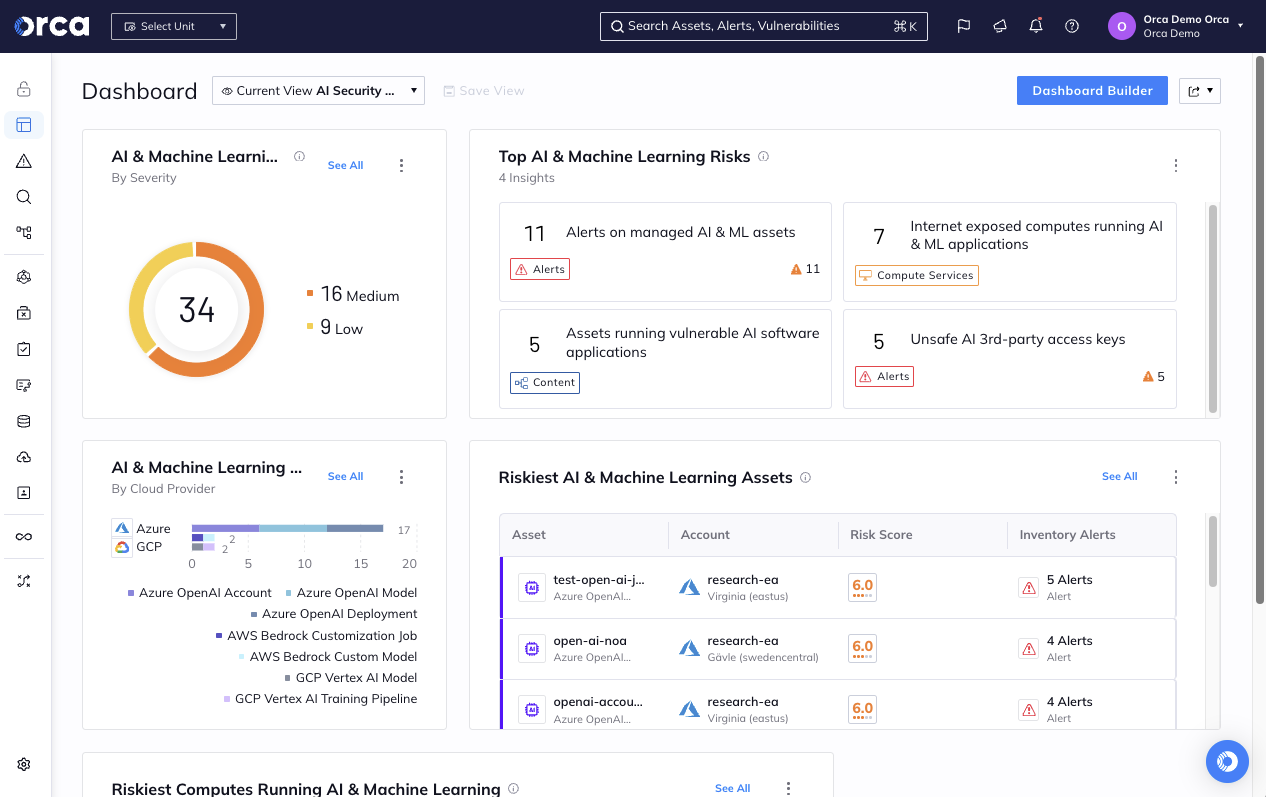
Task: Open the help question-mark icon
Action: click(1072, 25)
